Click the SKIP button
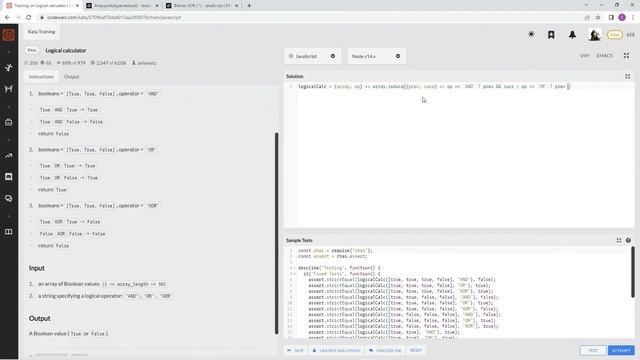Screen dimensions: 640x360 [x=296, y=350]
